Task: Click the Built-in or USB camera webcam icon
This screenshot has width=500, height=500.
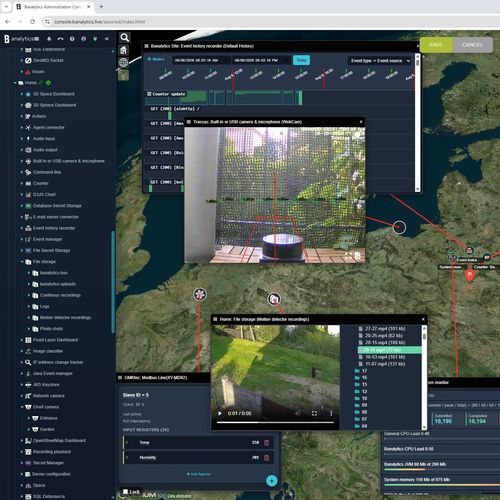Action: pyautogui.click(x=28, y=161)
